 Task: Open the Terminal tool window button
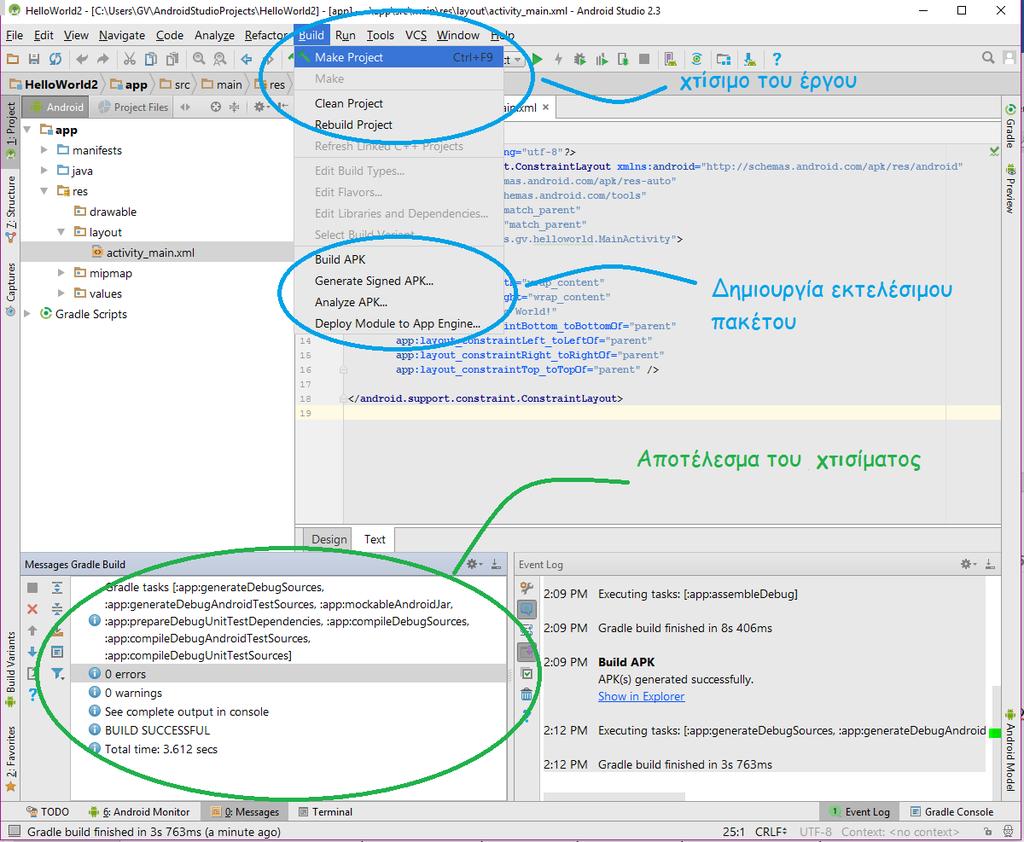(x=325, y=811)
